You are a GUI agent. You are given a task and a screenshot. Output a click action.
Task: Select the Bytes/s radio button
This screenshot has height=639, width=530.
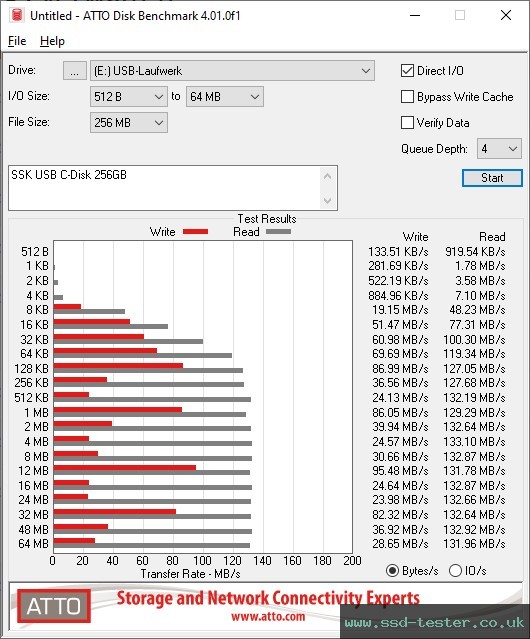[x=392, y=571]
